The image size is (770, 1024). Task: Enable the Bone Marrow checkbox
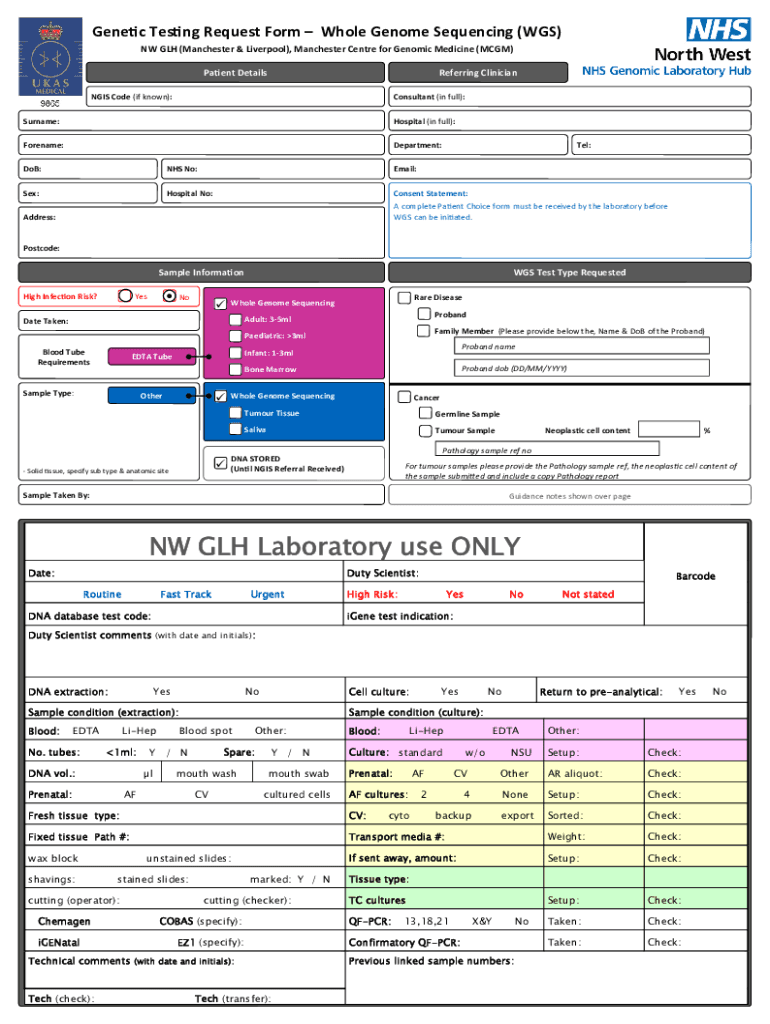pos(235,369)
